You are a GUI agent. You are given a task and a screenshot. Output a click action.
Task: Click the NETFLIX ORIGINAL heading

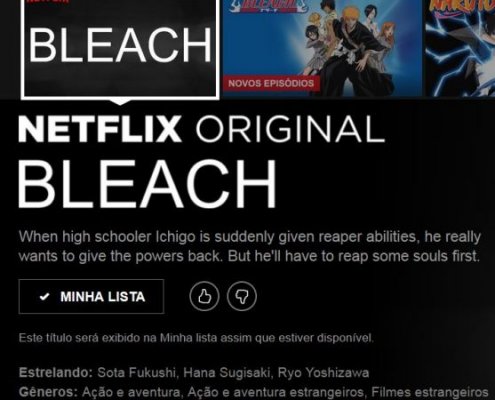click(202, 129)
